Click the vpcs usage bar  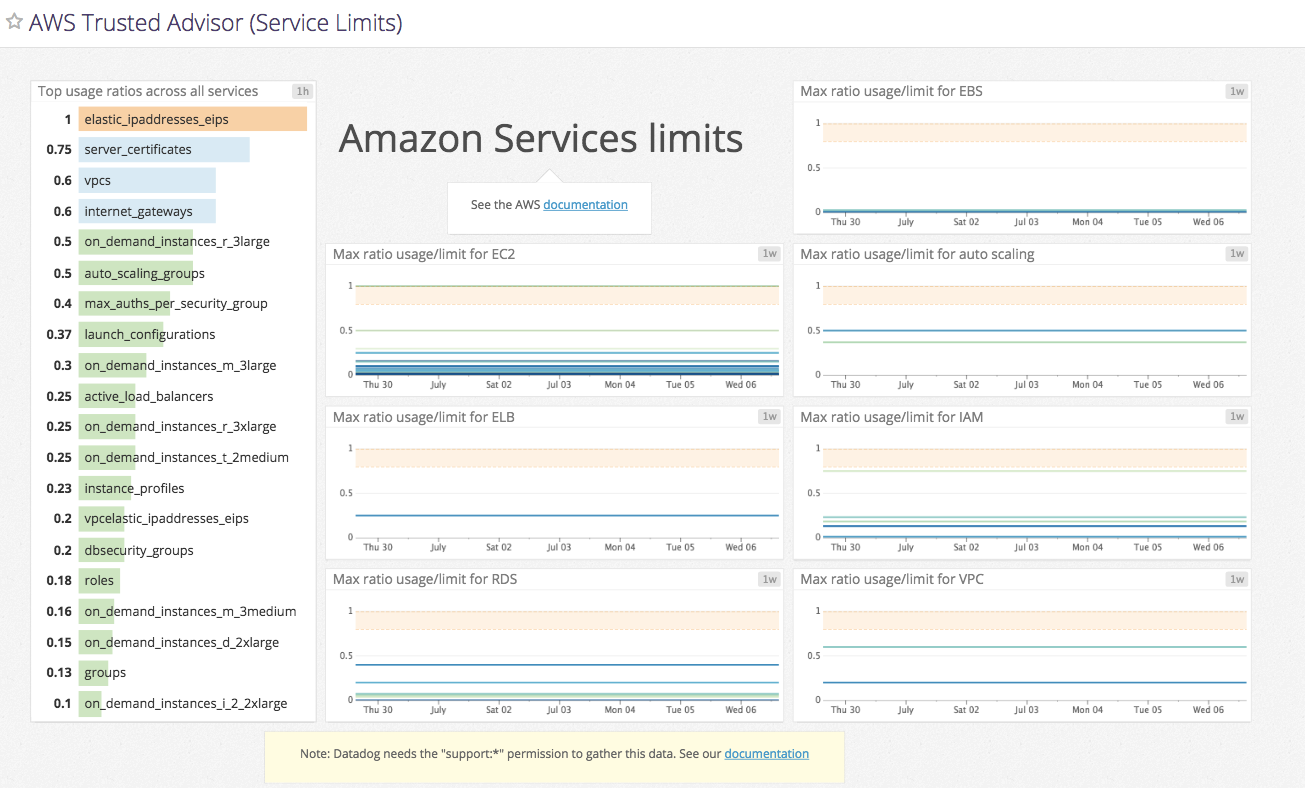click(x=146, y=180)
